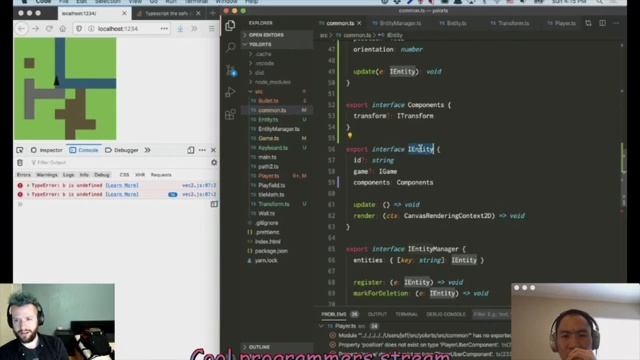The image size is (640, 360).
Task: Open console settings gear icon
Action: (x=214, y=162)
